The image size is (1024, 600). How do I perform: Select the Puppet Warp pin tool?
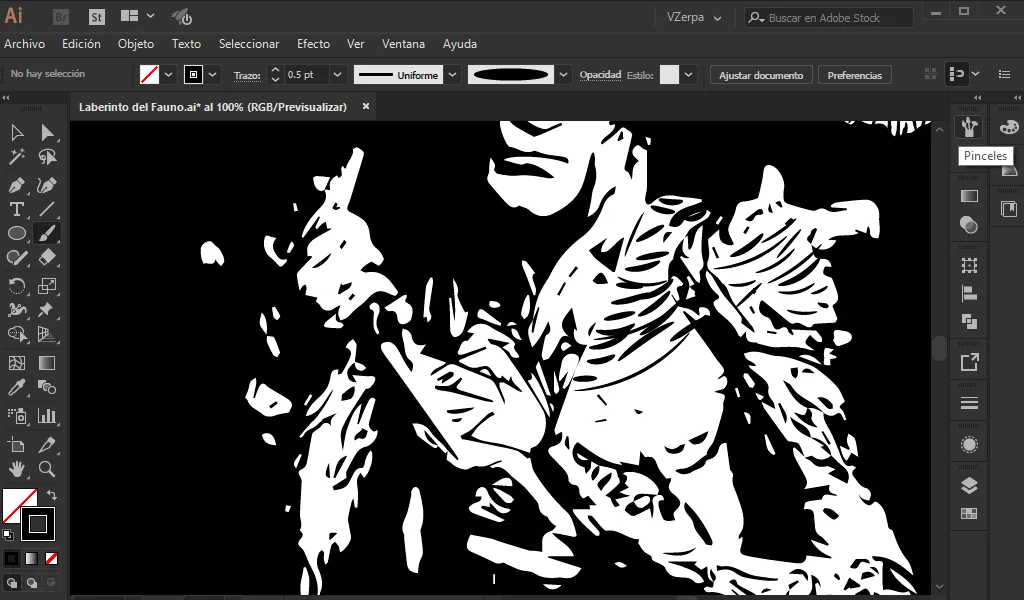(47, 309)
